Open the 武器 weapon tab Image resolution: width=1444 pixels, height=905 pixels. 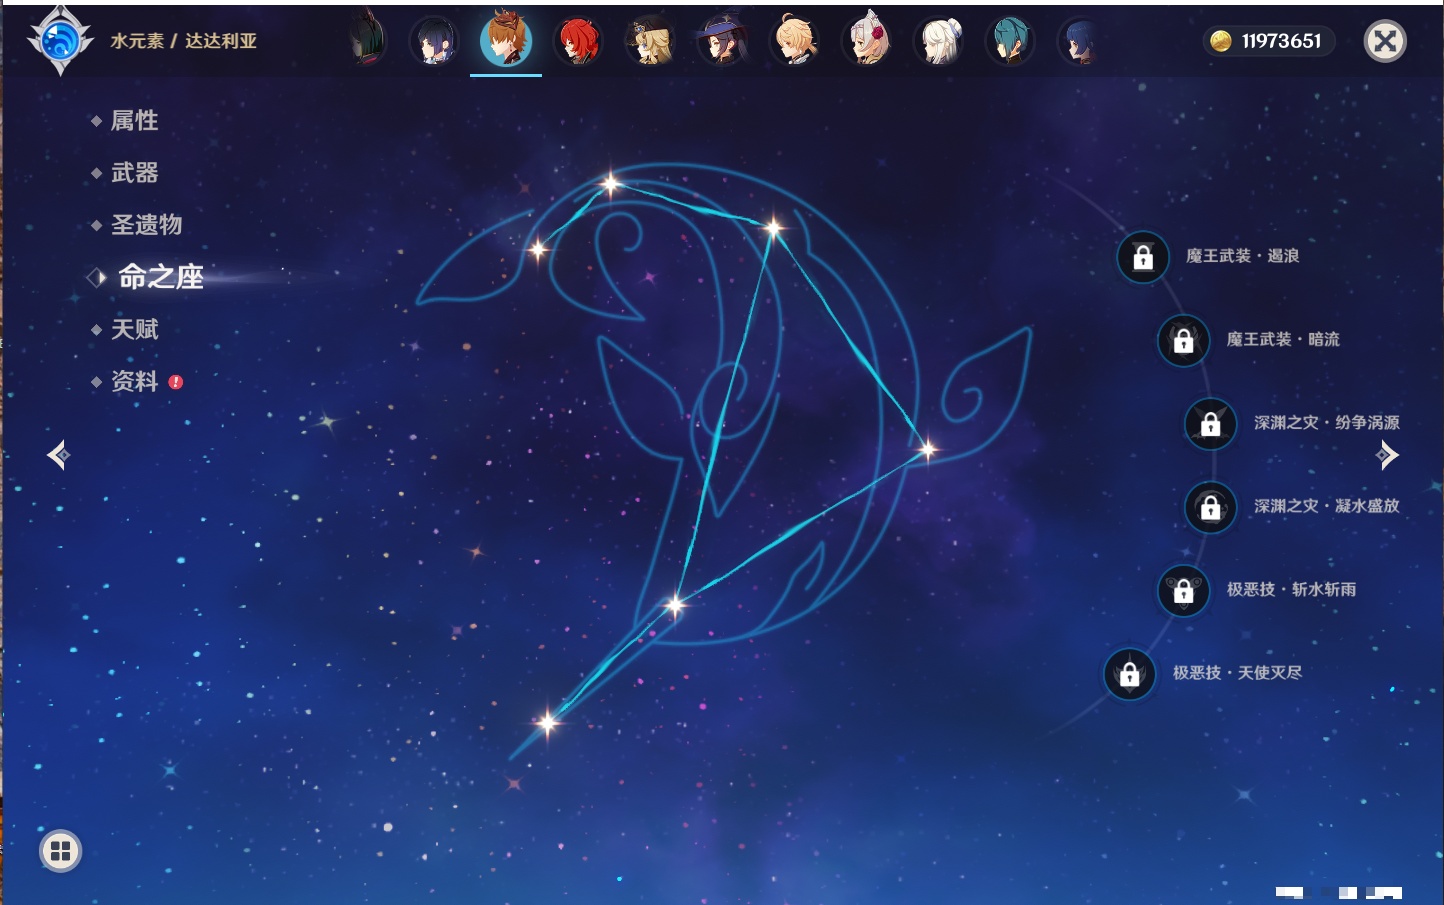point(134,173)
